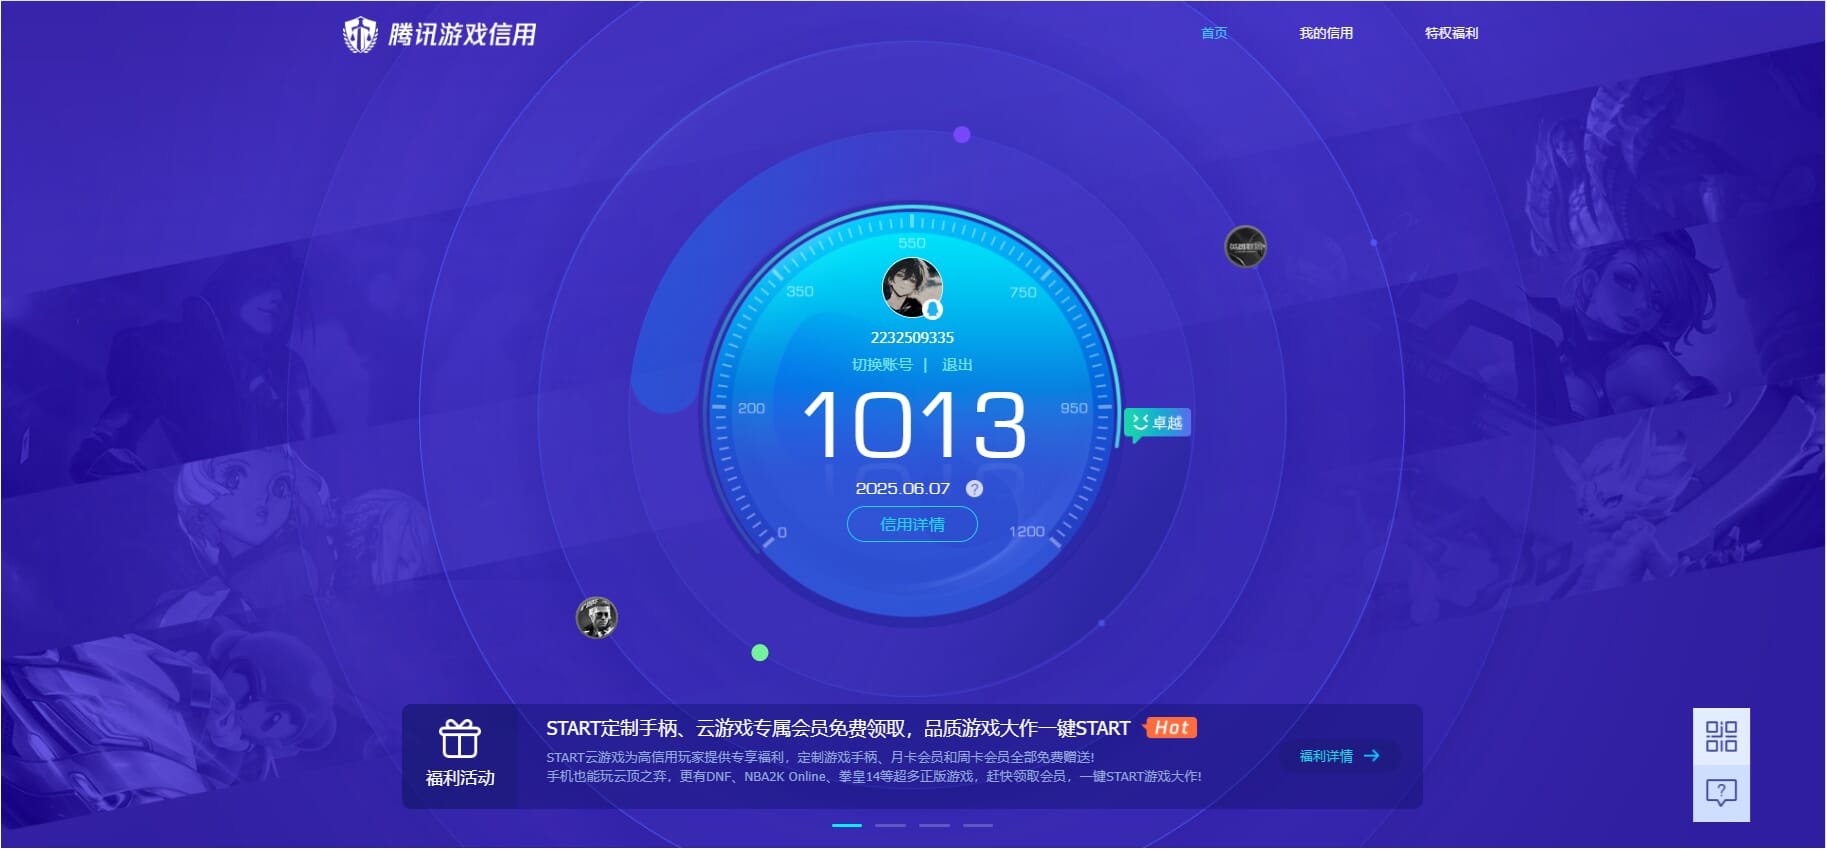Click the START定制手柄 promotion headline
The height and width of the screenshot is (850, 1827).
838,728
